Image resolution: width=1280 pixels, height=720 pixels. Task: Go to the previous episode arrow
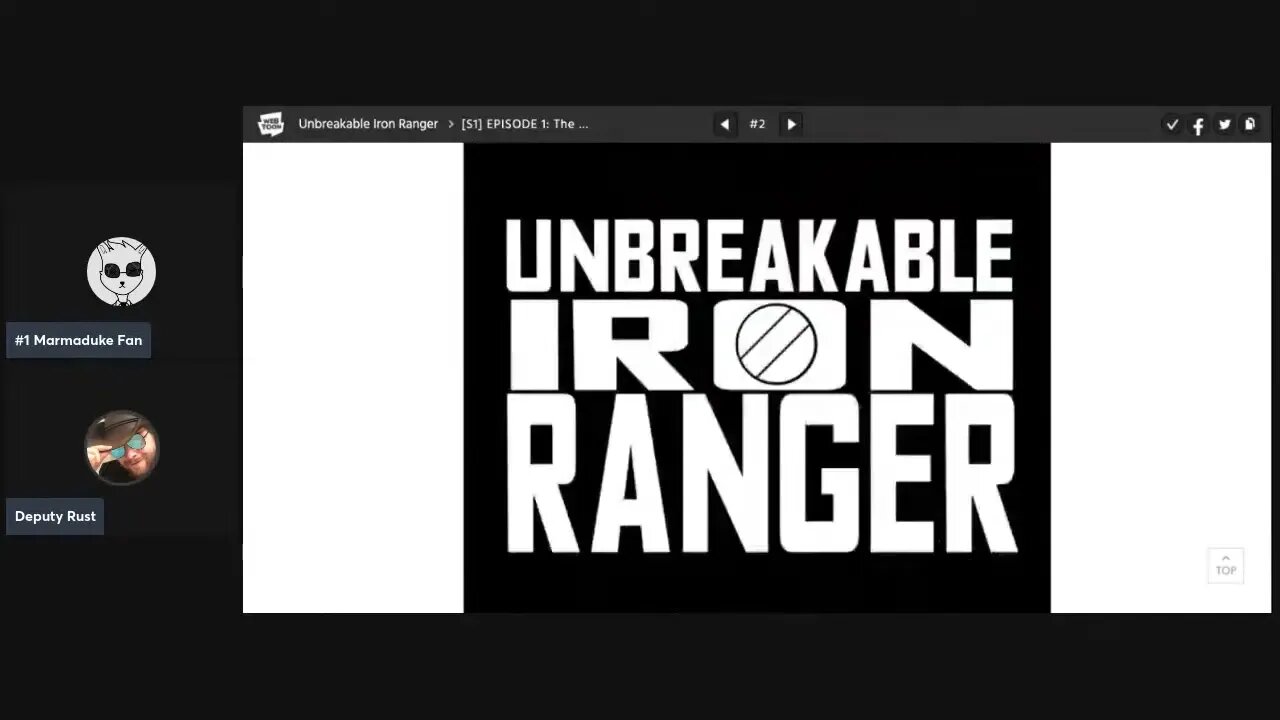click(x=725, y=124)
